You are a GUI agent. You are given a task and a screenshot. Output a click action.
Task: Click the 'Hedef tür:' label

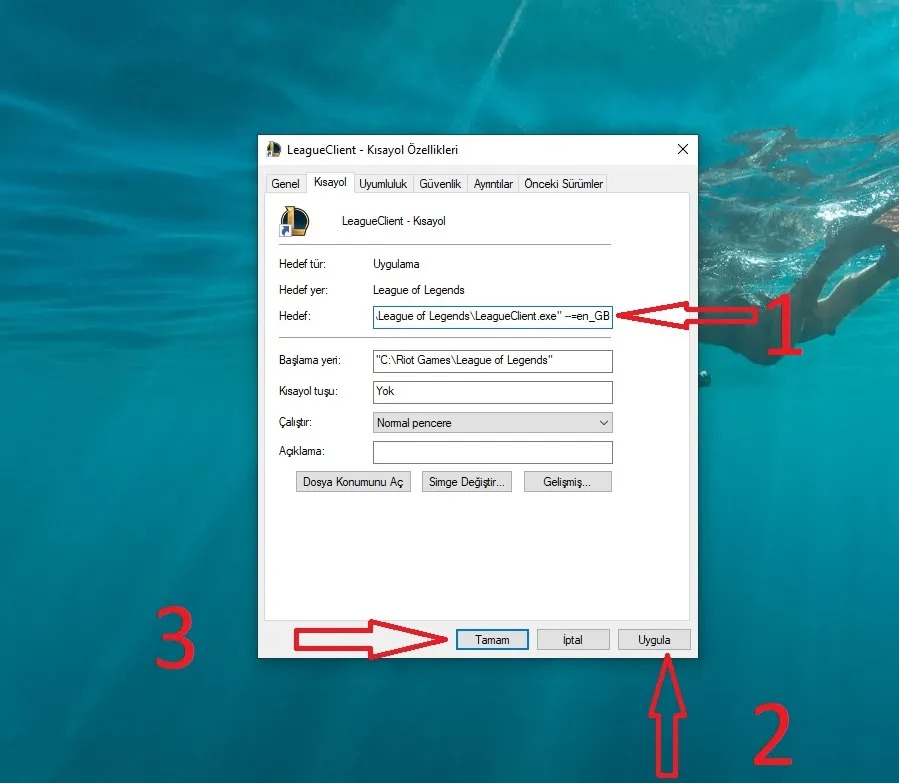pos(302,264)
